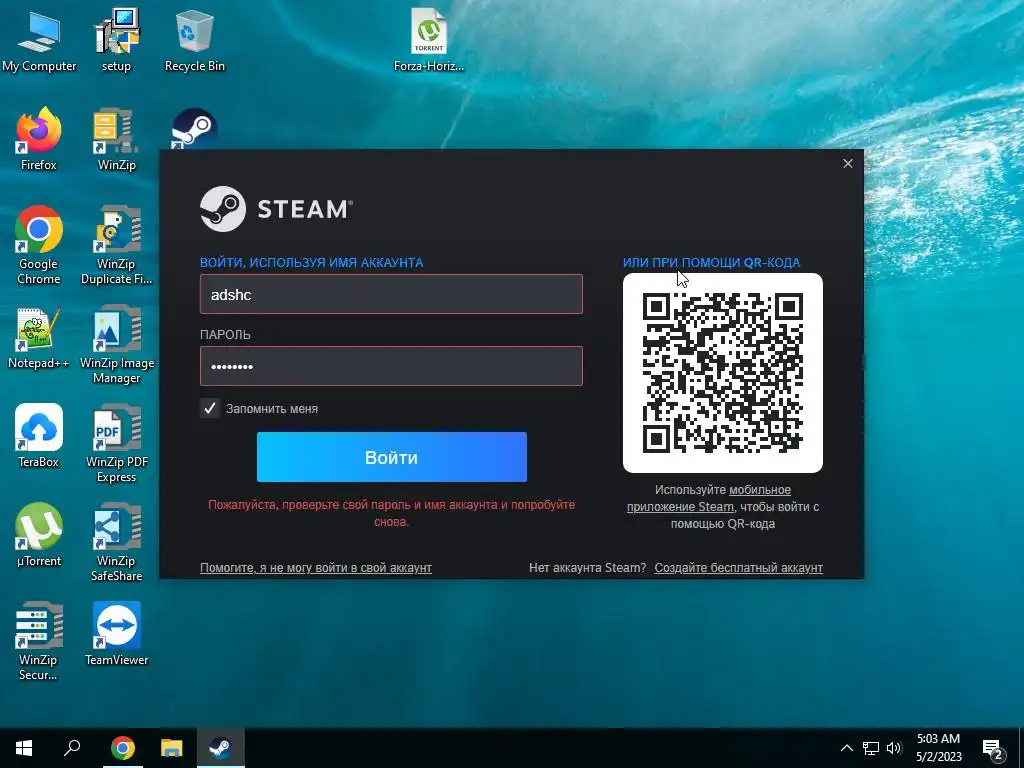Open WinZip Image Manager shortcut
Image resolution: width=1024 pixels, height=768 pixels.
116,344
